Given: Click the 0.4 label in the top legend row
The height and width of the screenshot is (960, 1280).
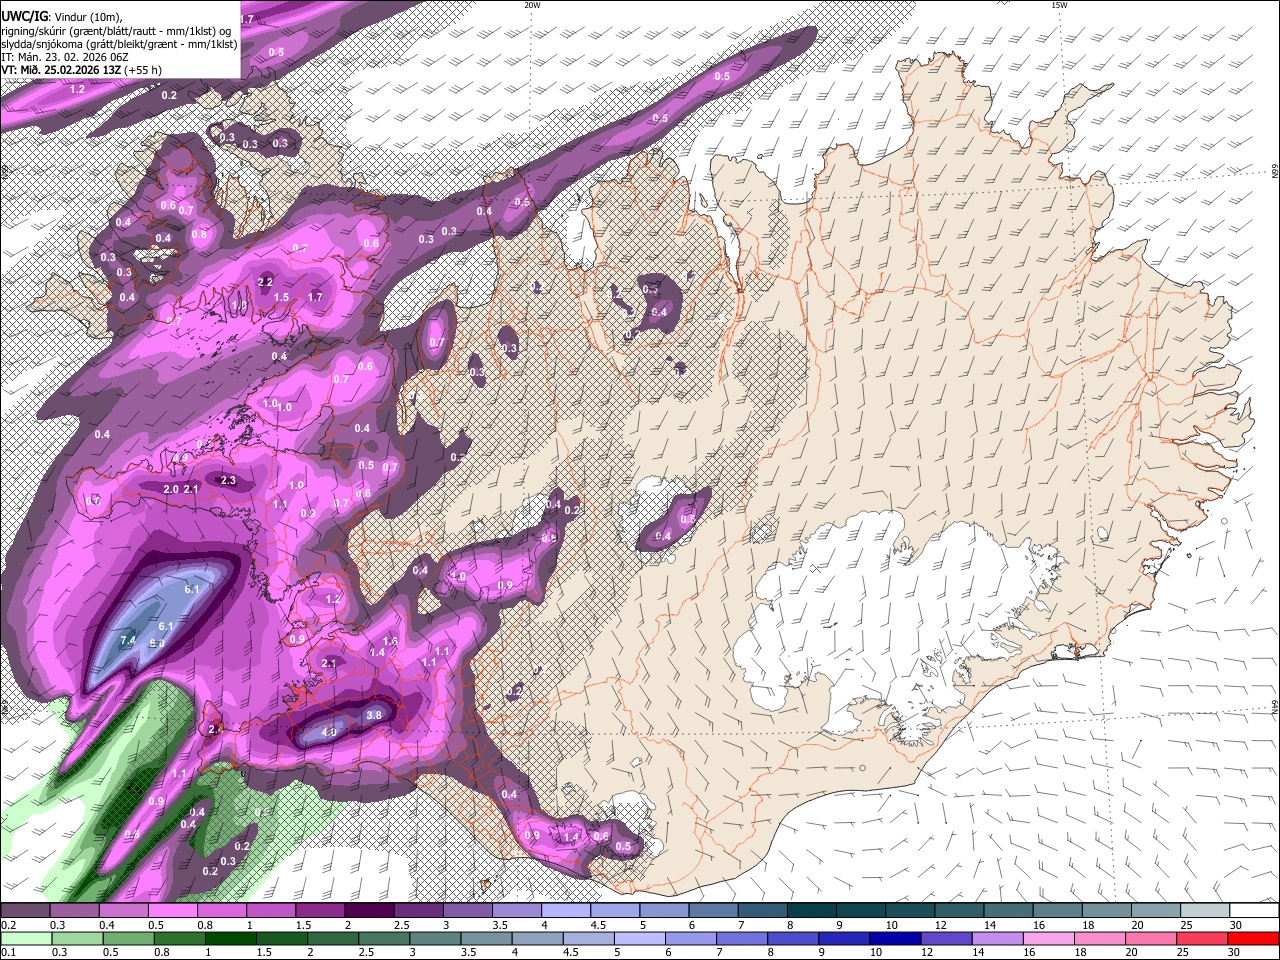Looking at the screenshot, I should point(106,925).
